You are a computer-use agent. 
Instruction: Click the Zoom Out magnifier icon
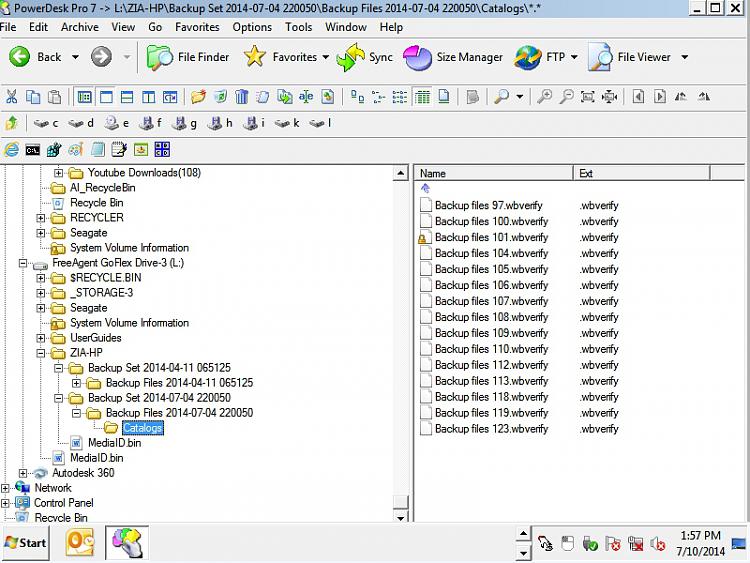pos(566,97)
